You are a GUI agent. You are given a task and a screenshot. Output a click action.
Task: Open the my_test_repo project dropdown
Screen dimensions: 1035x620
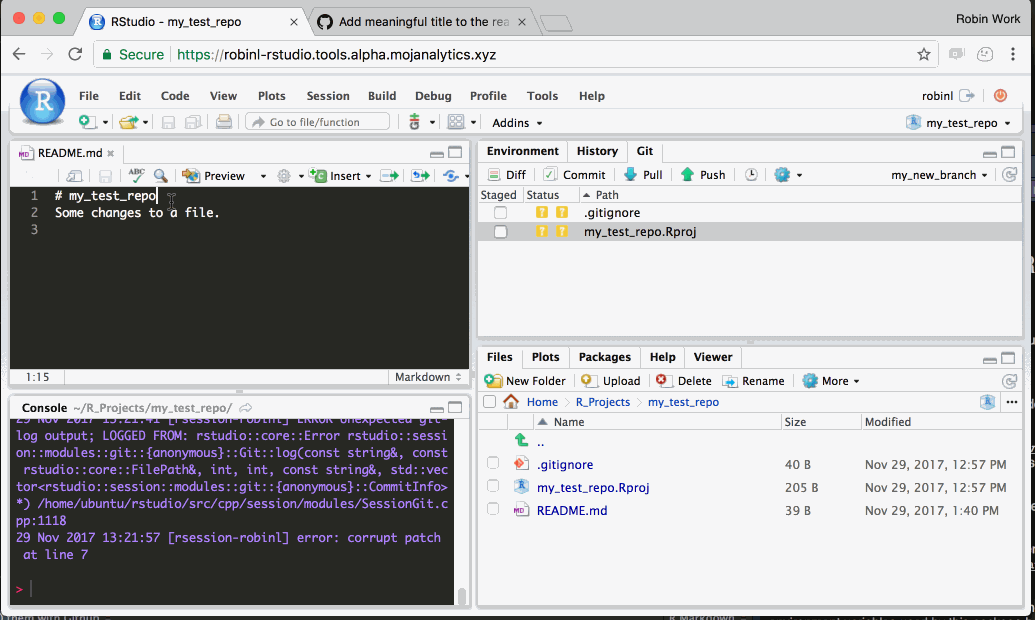[x=958, y=123]
